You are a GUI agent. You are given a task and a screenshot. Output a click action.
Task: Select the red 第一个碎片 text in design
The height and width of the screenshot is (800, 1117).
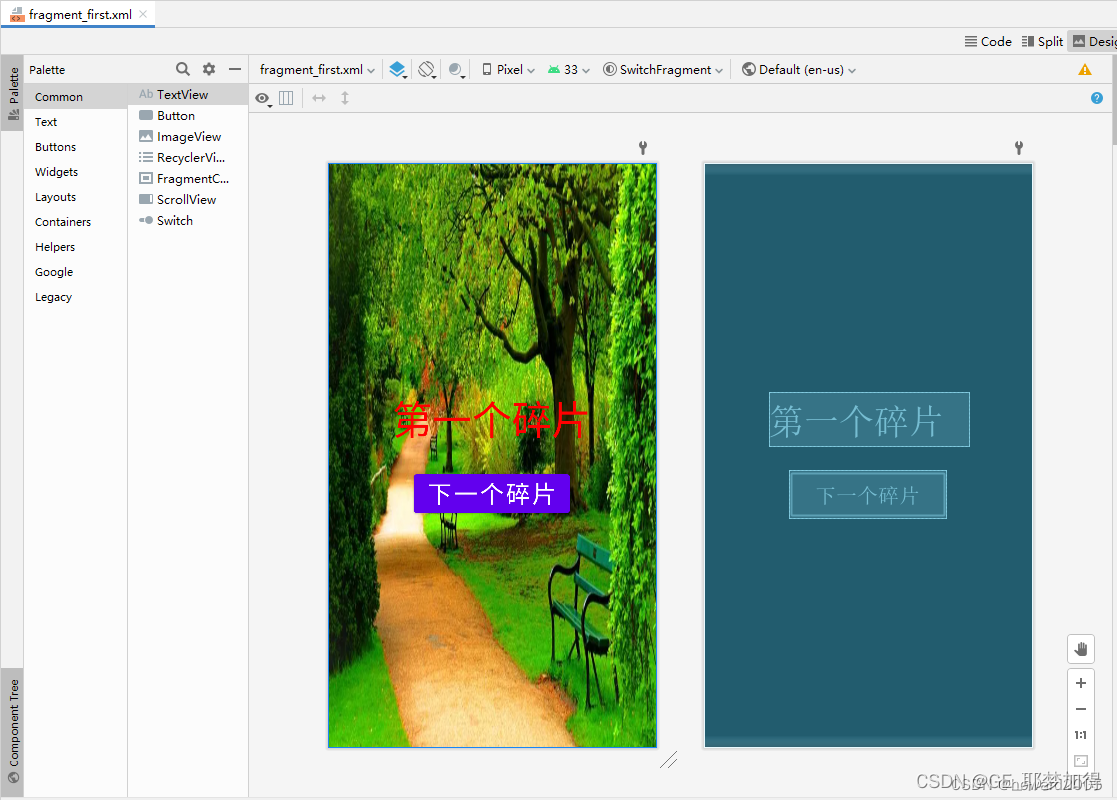[x=491, y=420]
